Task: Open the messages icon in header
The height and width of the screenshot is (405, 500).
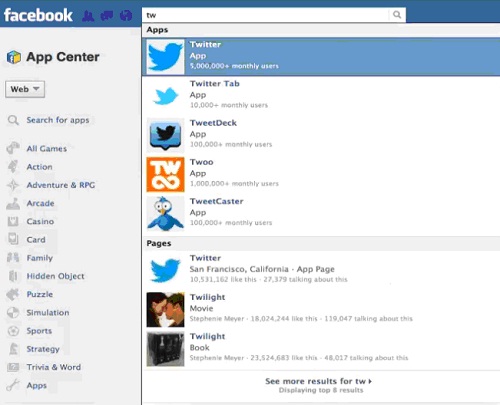Action: (x=107, y=16)
